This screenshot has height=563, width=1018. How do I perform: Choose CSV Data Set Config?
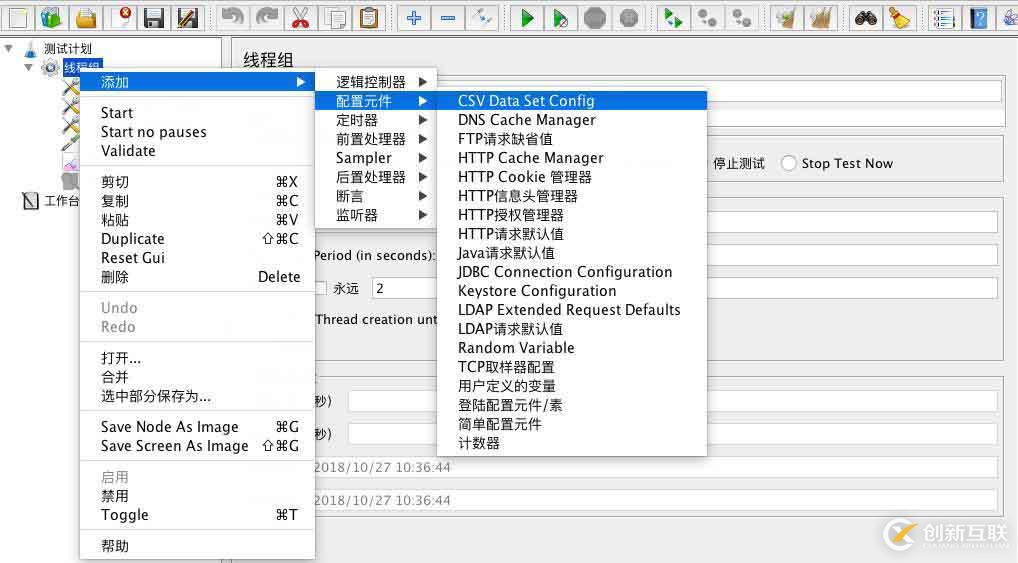click(x=572, y=101)
